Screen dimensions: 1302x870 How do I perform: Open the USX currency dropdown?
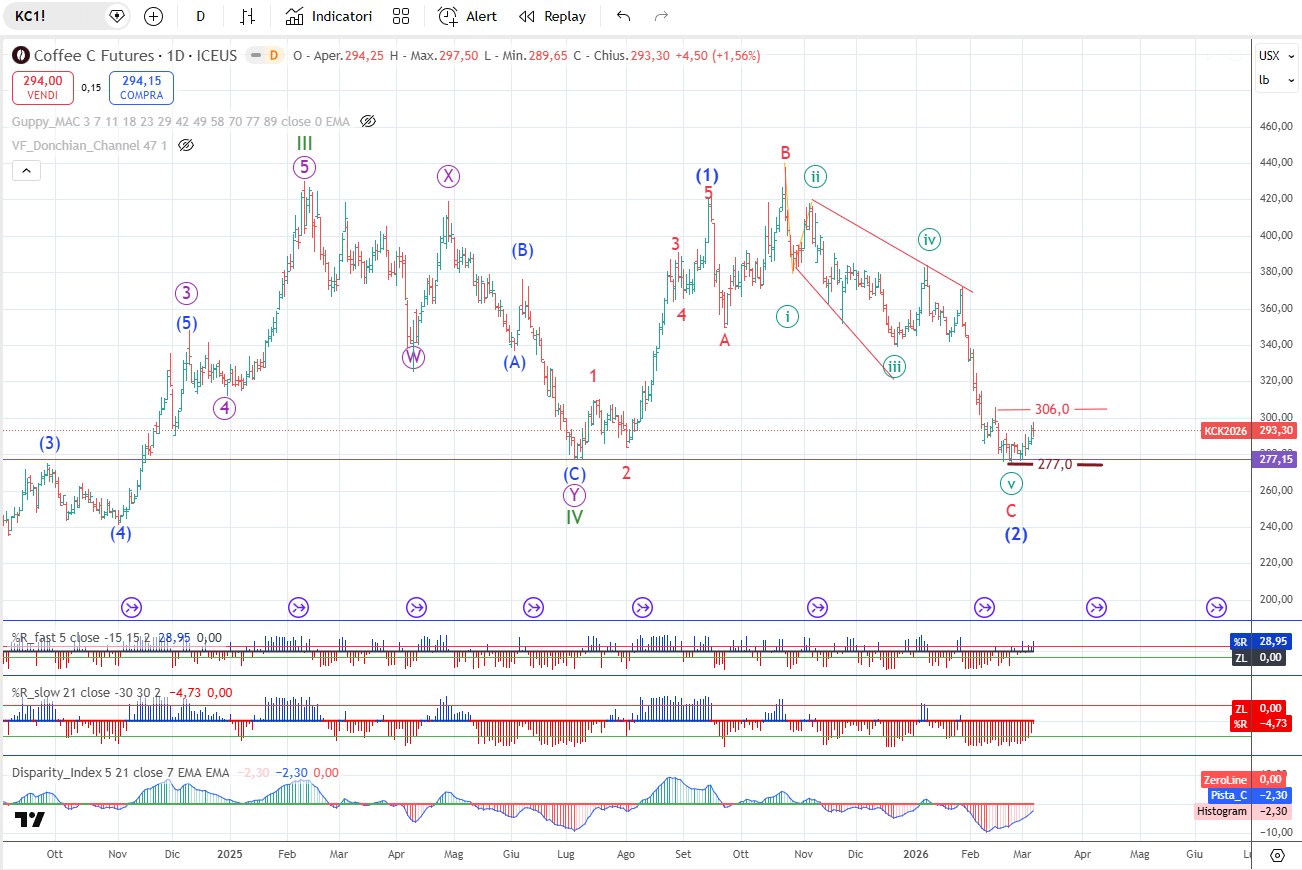click(x=1269, y=56)
